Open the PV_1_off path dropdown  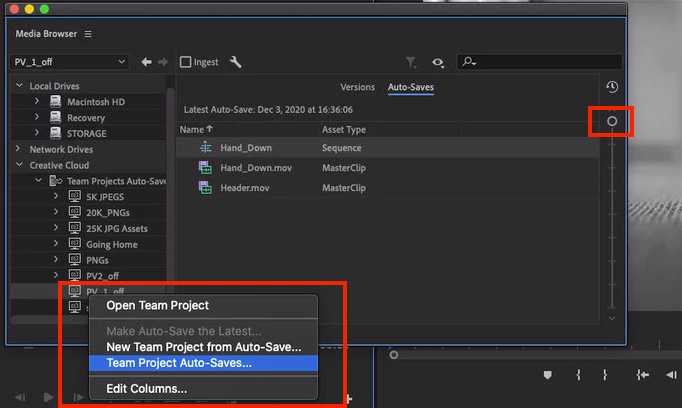[x=70, y=62]
